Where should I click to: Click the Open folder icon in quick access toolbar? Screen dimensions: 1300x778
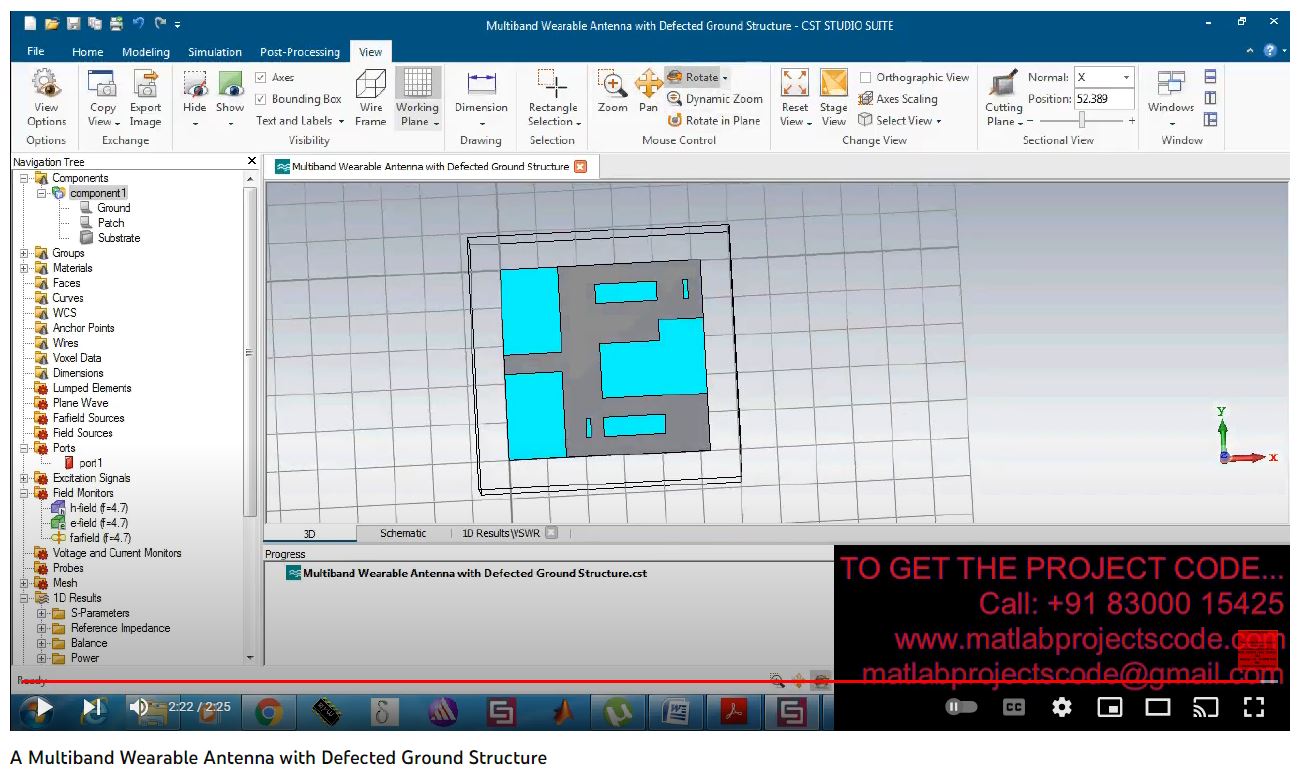[x=52, y=23]
